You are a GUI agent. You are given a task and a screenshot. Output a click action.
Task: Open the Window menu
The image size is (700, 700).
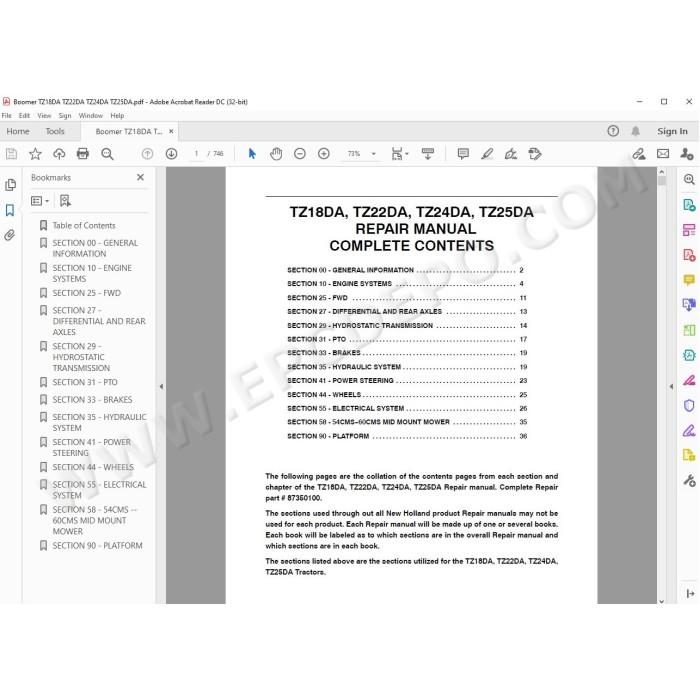coord(91,116)
